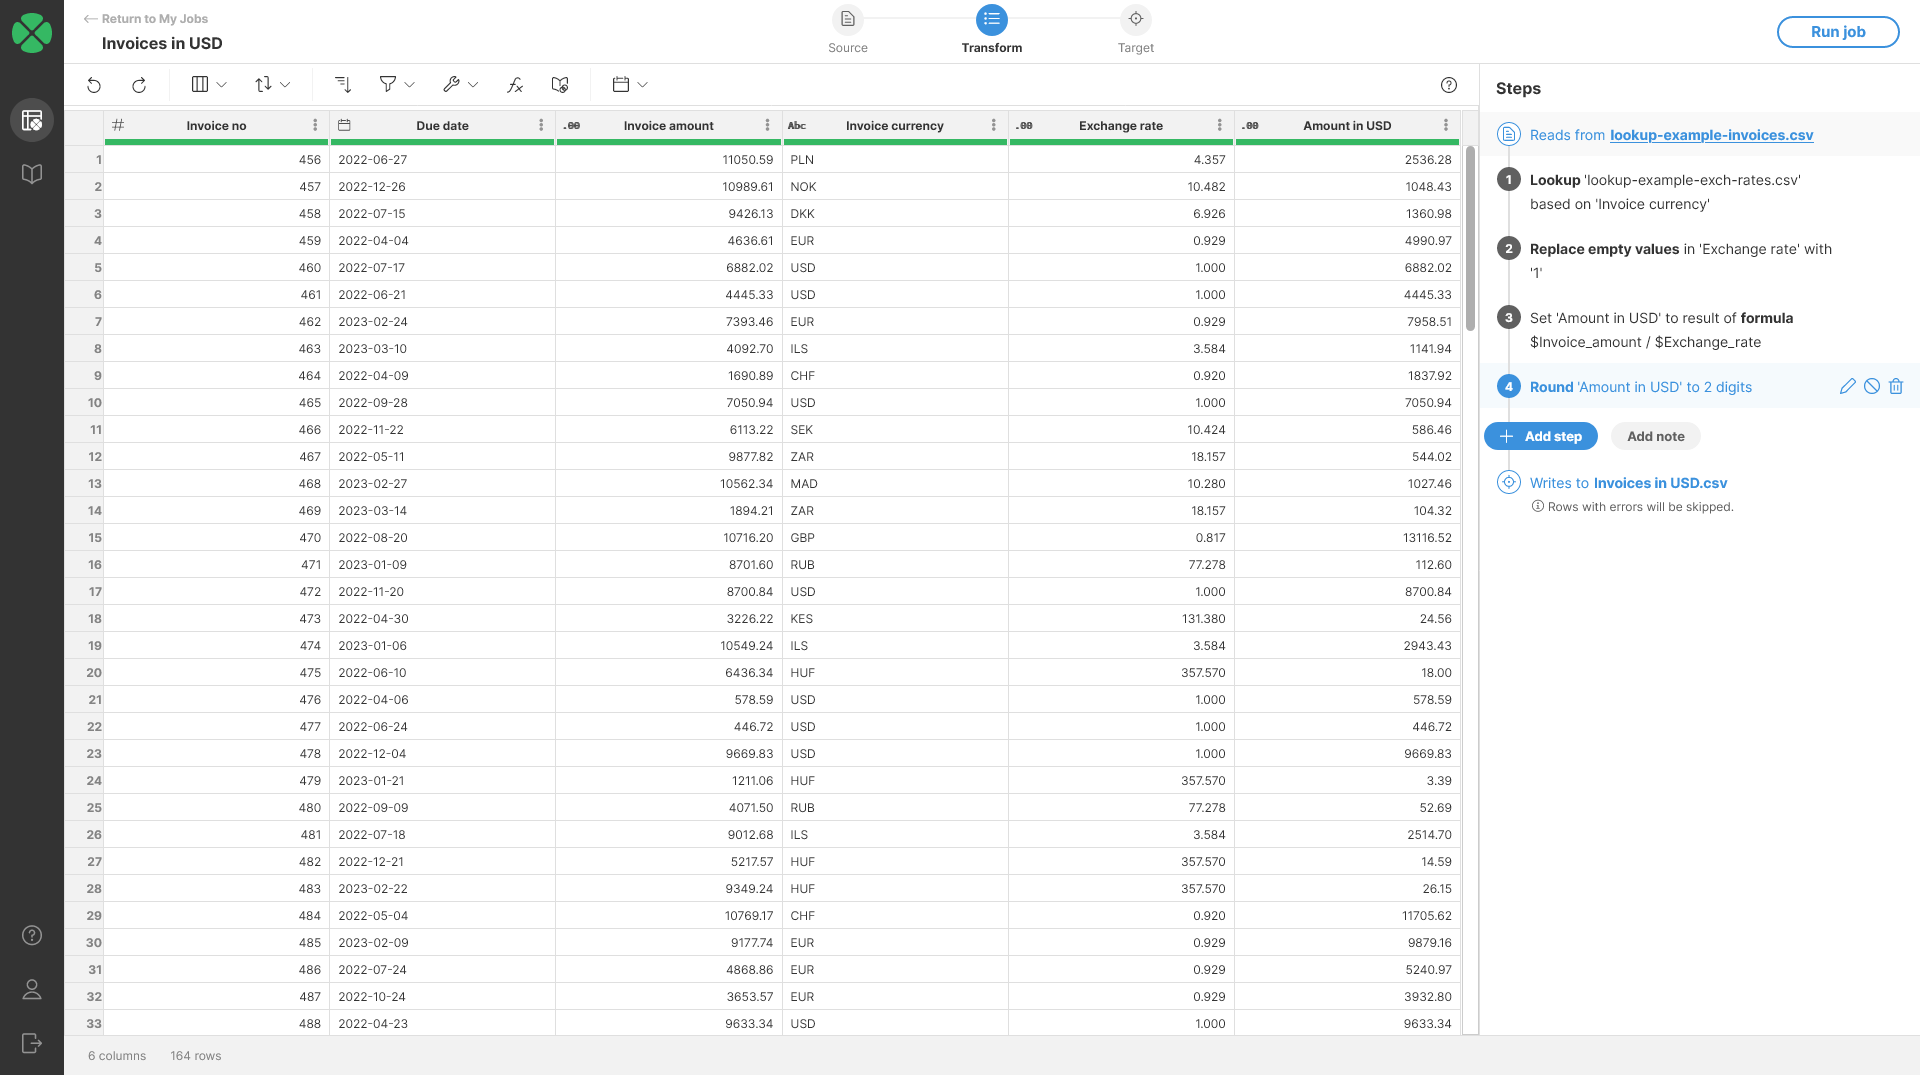Click the lookup tool icon in the toolbar

[x=559, y=85]
